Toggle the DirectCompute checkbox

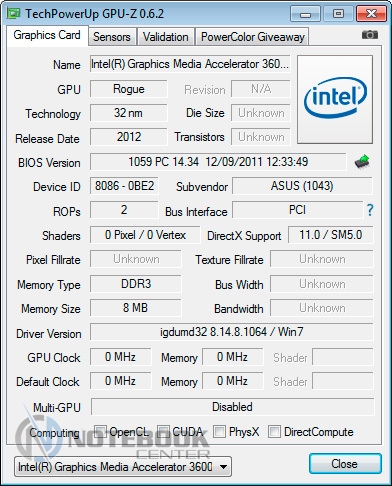pyautogui.click(x=274, y=431)
